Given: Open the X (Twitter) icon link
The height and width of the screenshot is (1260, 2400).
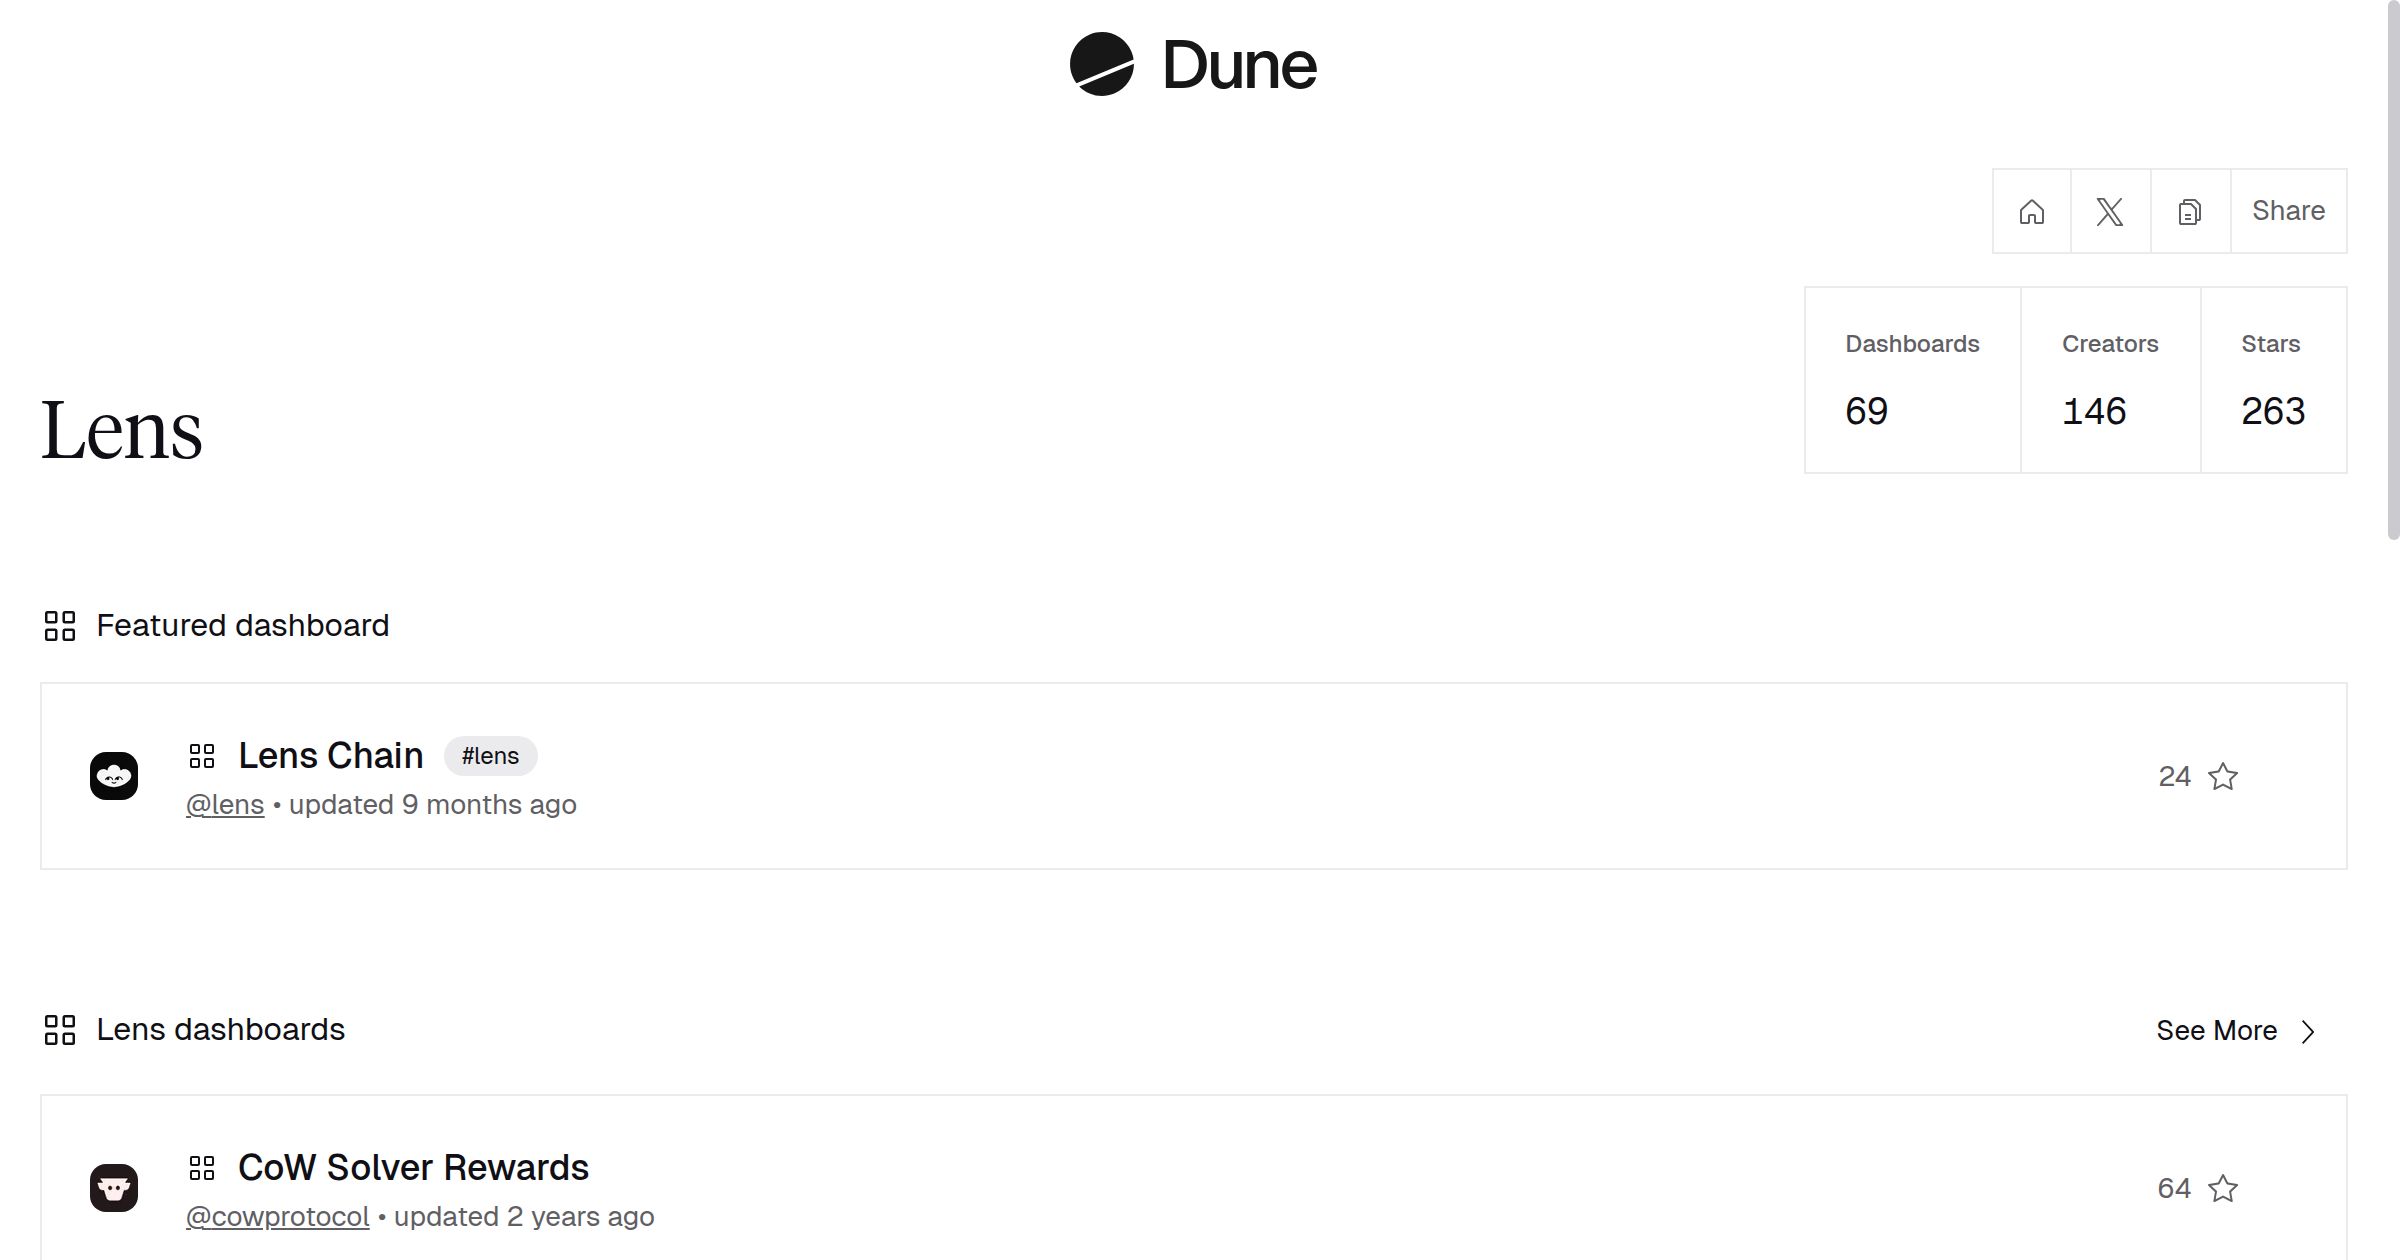Looking at the screenshot, I should click(2110, 212).
